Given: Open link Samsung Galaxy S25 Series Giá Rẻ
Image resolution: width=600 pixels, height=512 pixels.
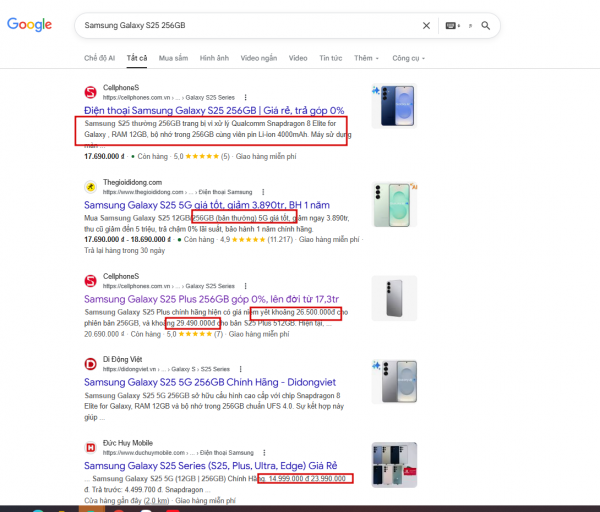Looking at the screenshot, I should pyautogui.click(x=210, y=466).
